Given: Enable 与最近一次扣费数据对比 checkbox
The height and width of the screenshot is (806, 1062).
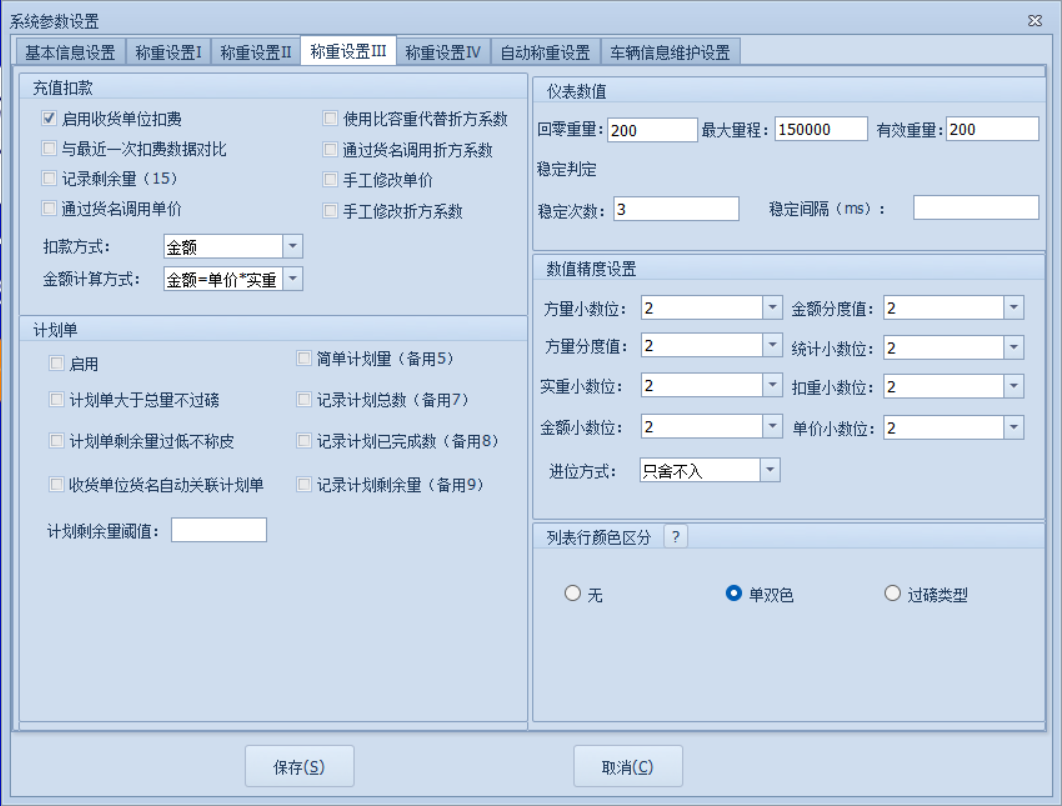Looking at the screenshot, I should click(48, 150).
